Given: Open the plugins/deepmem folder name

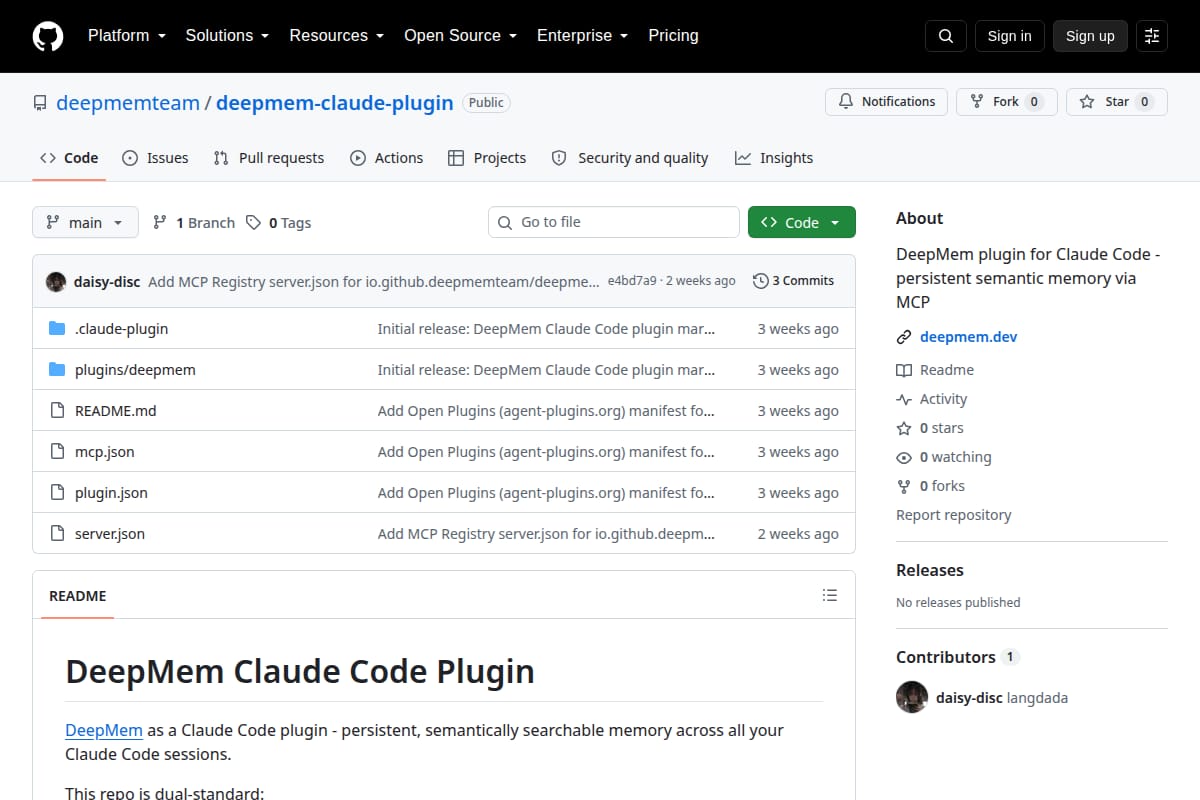Looking at the screenshot, I should point(135,370).
